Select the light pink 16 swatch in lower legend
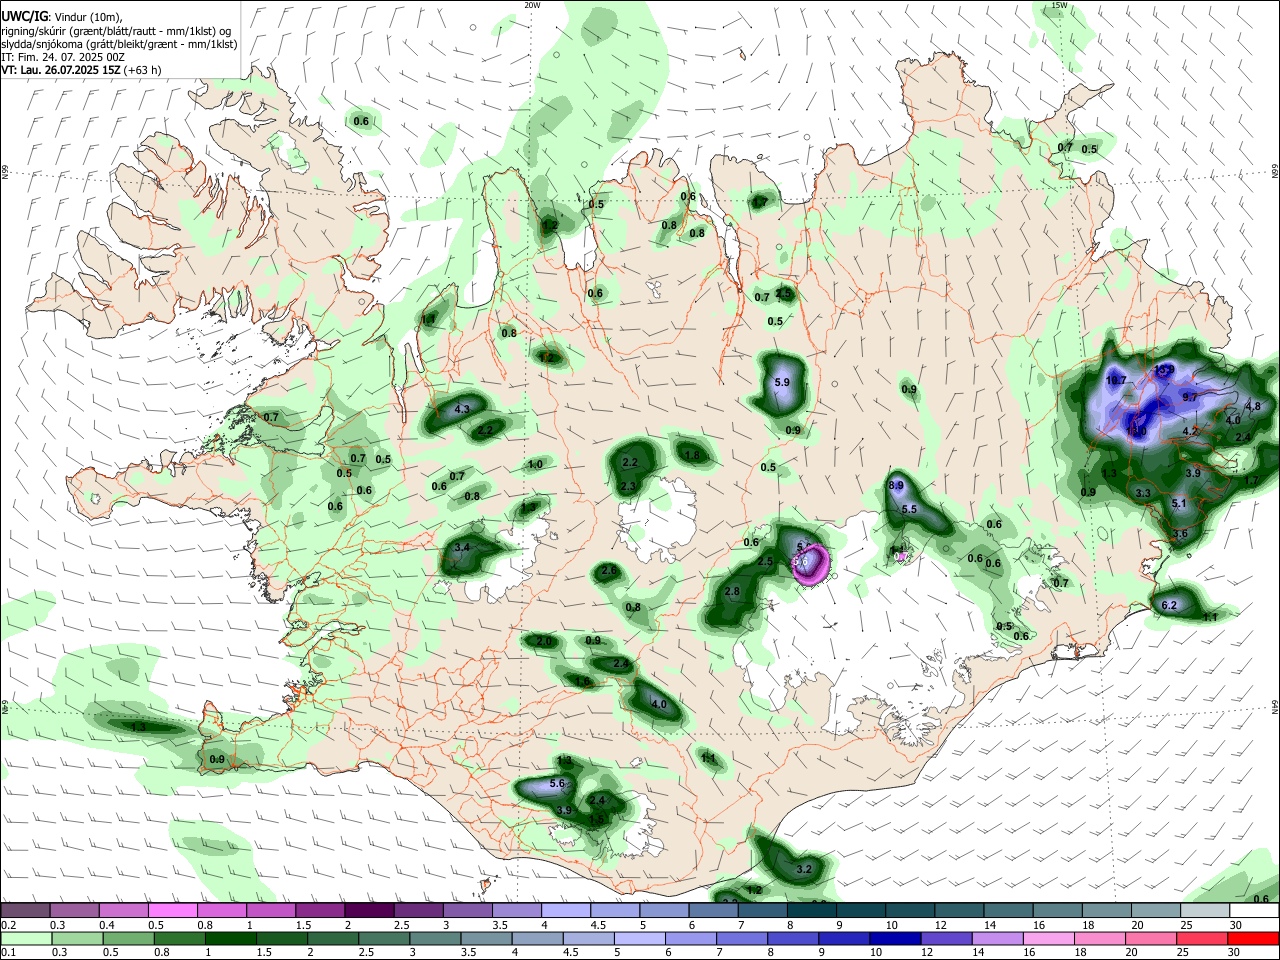The image size is (1280, 960). pos(1048,938)
